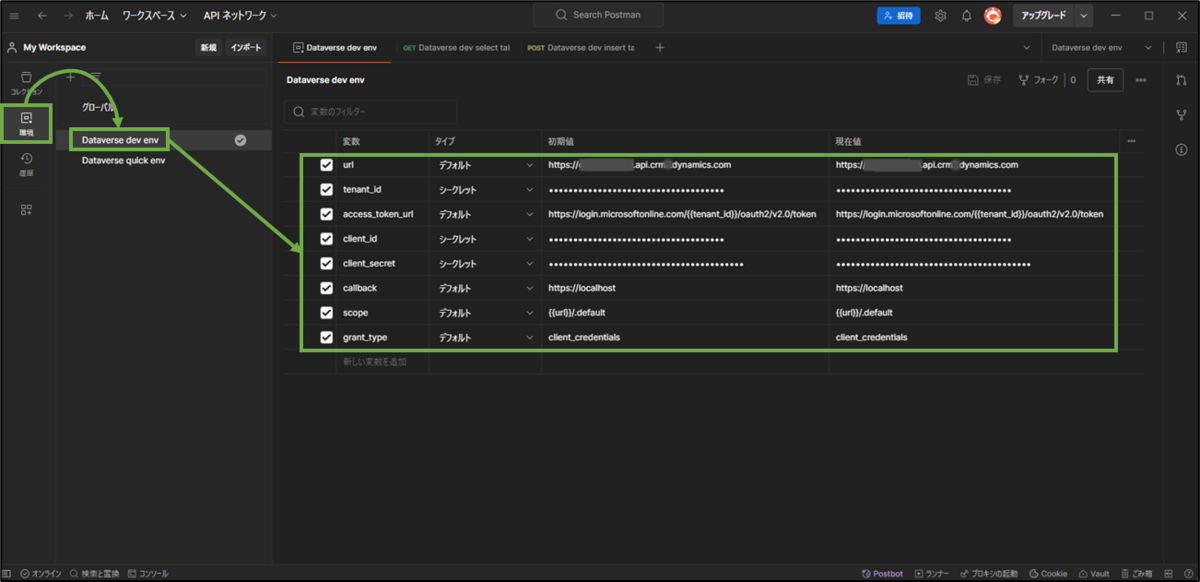
Task: Open new tab with plus icon
Action: pyautogui.click(x=659, y=47)
